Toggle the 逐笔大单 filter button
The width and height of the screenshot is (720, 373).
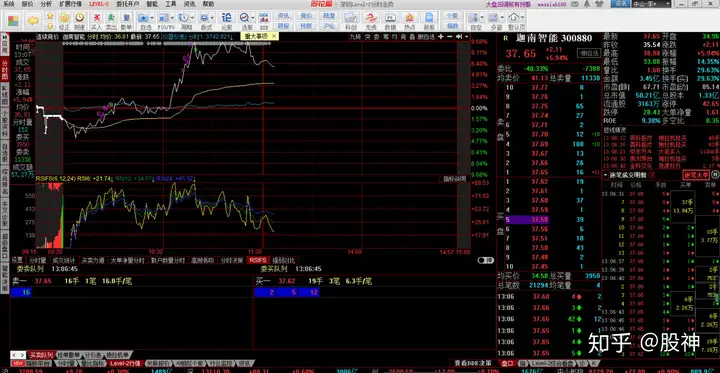pos(697,175)
